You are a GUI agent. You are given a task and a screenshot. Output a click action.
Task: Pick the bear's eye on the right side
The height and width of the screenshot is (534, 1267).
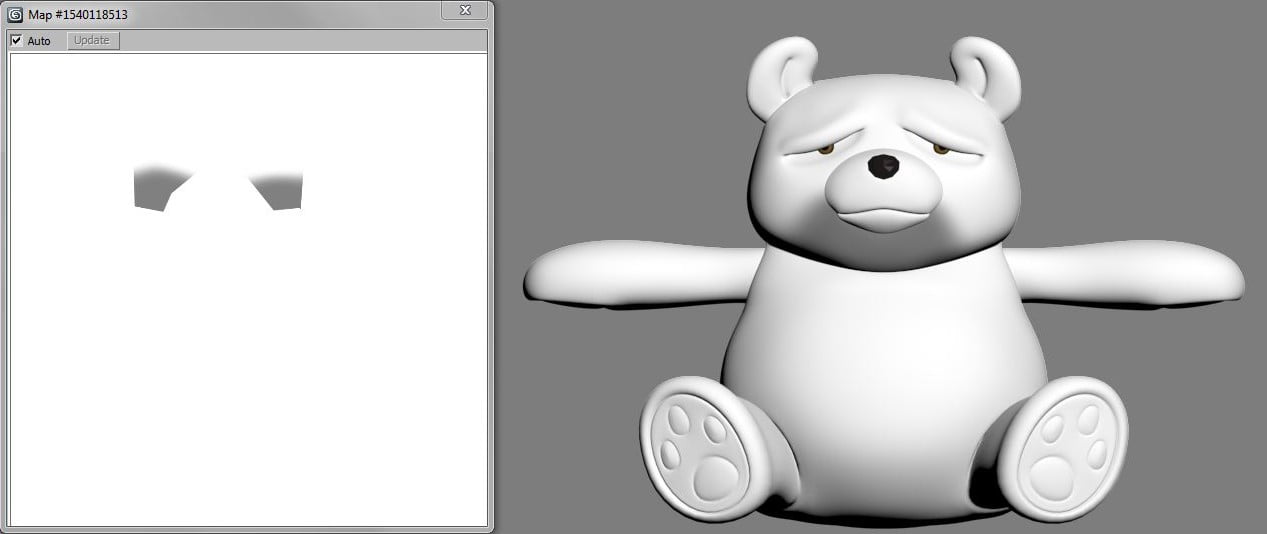(940, 149)
